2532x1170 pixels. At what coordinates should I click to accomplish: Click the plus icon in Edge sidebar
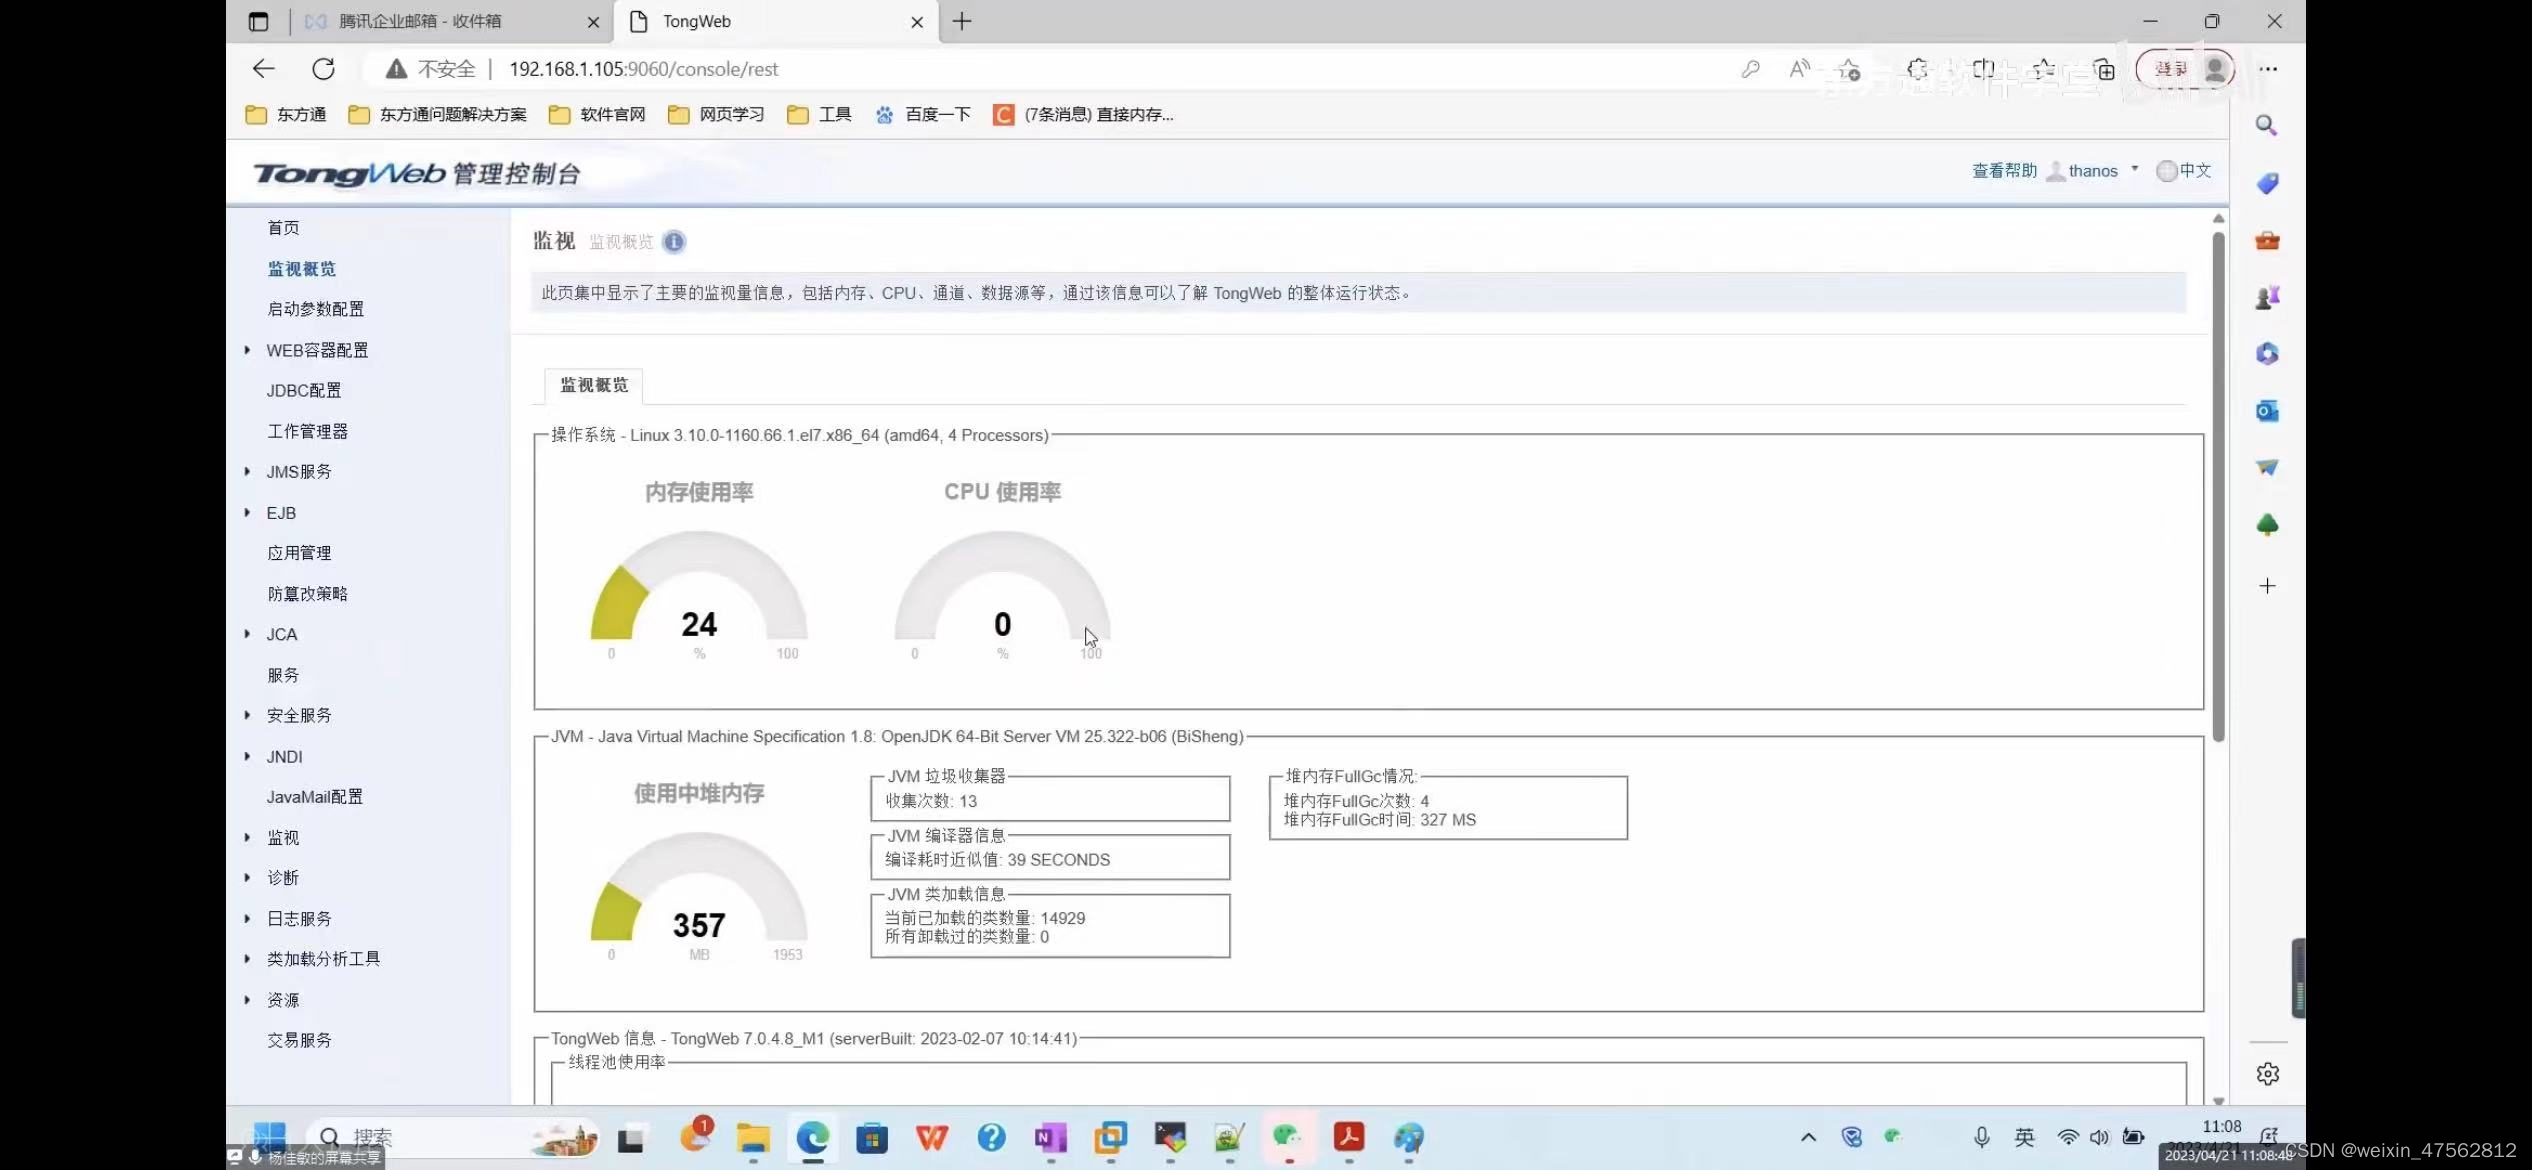[x=2267, y=586]
